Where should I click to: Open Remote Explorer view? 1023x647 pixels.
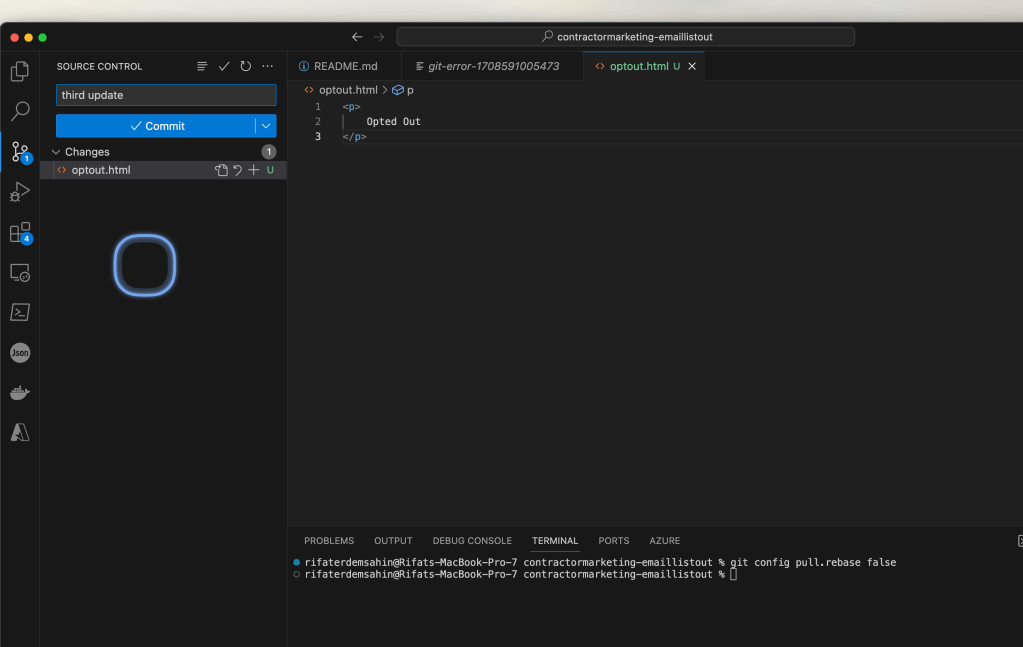coord(20,273)
